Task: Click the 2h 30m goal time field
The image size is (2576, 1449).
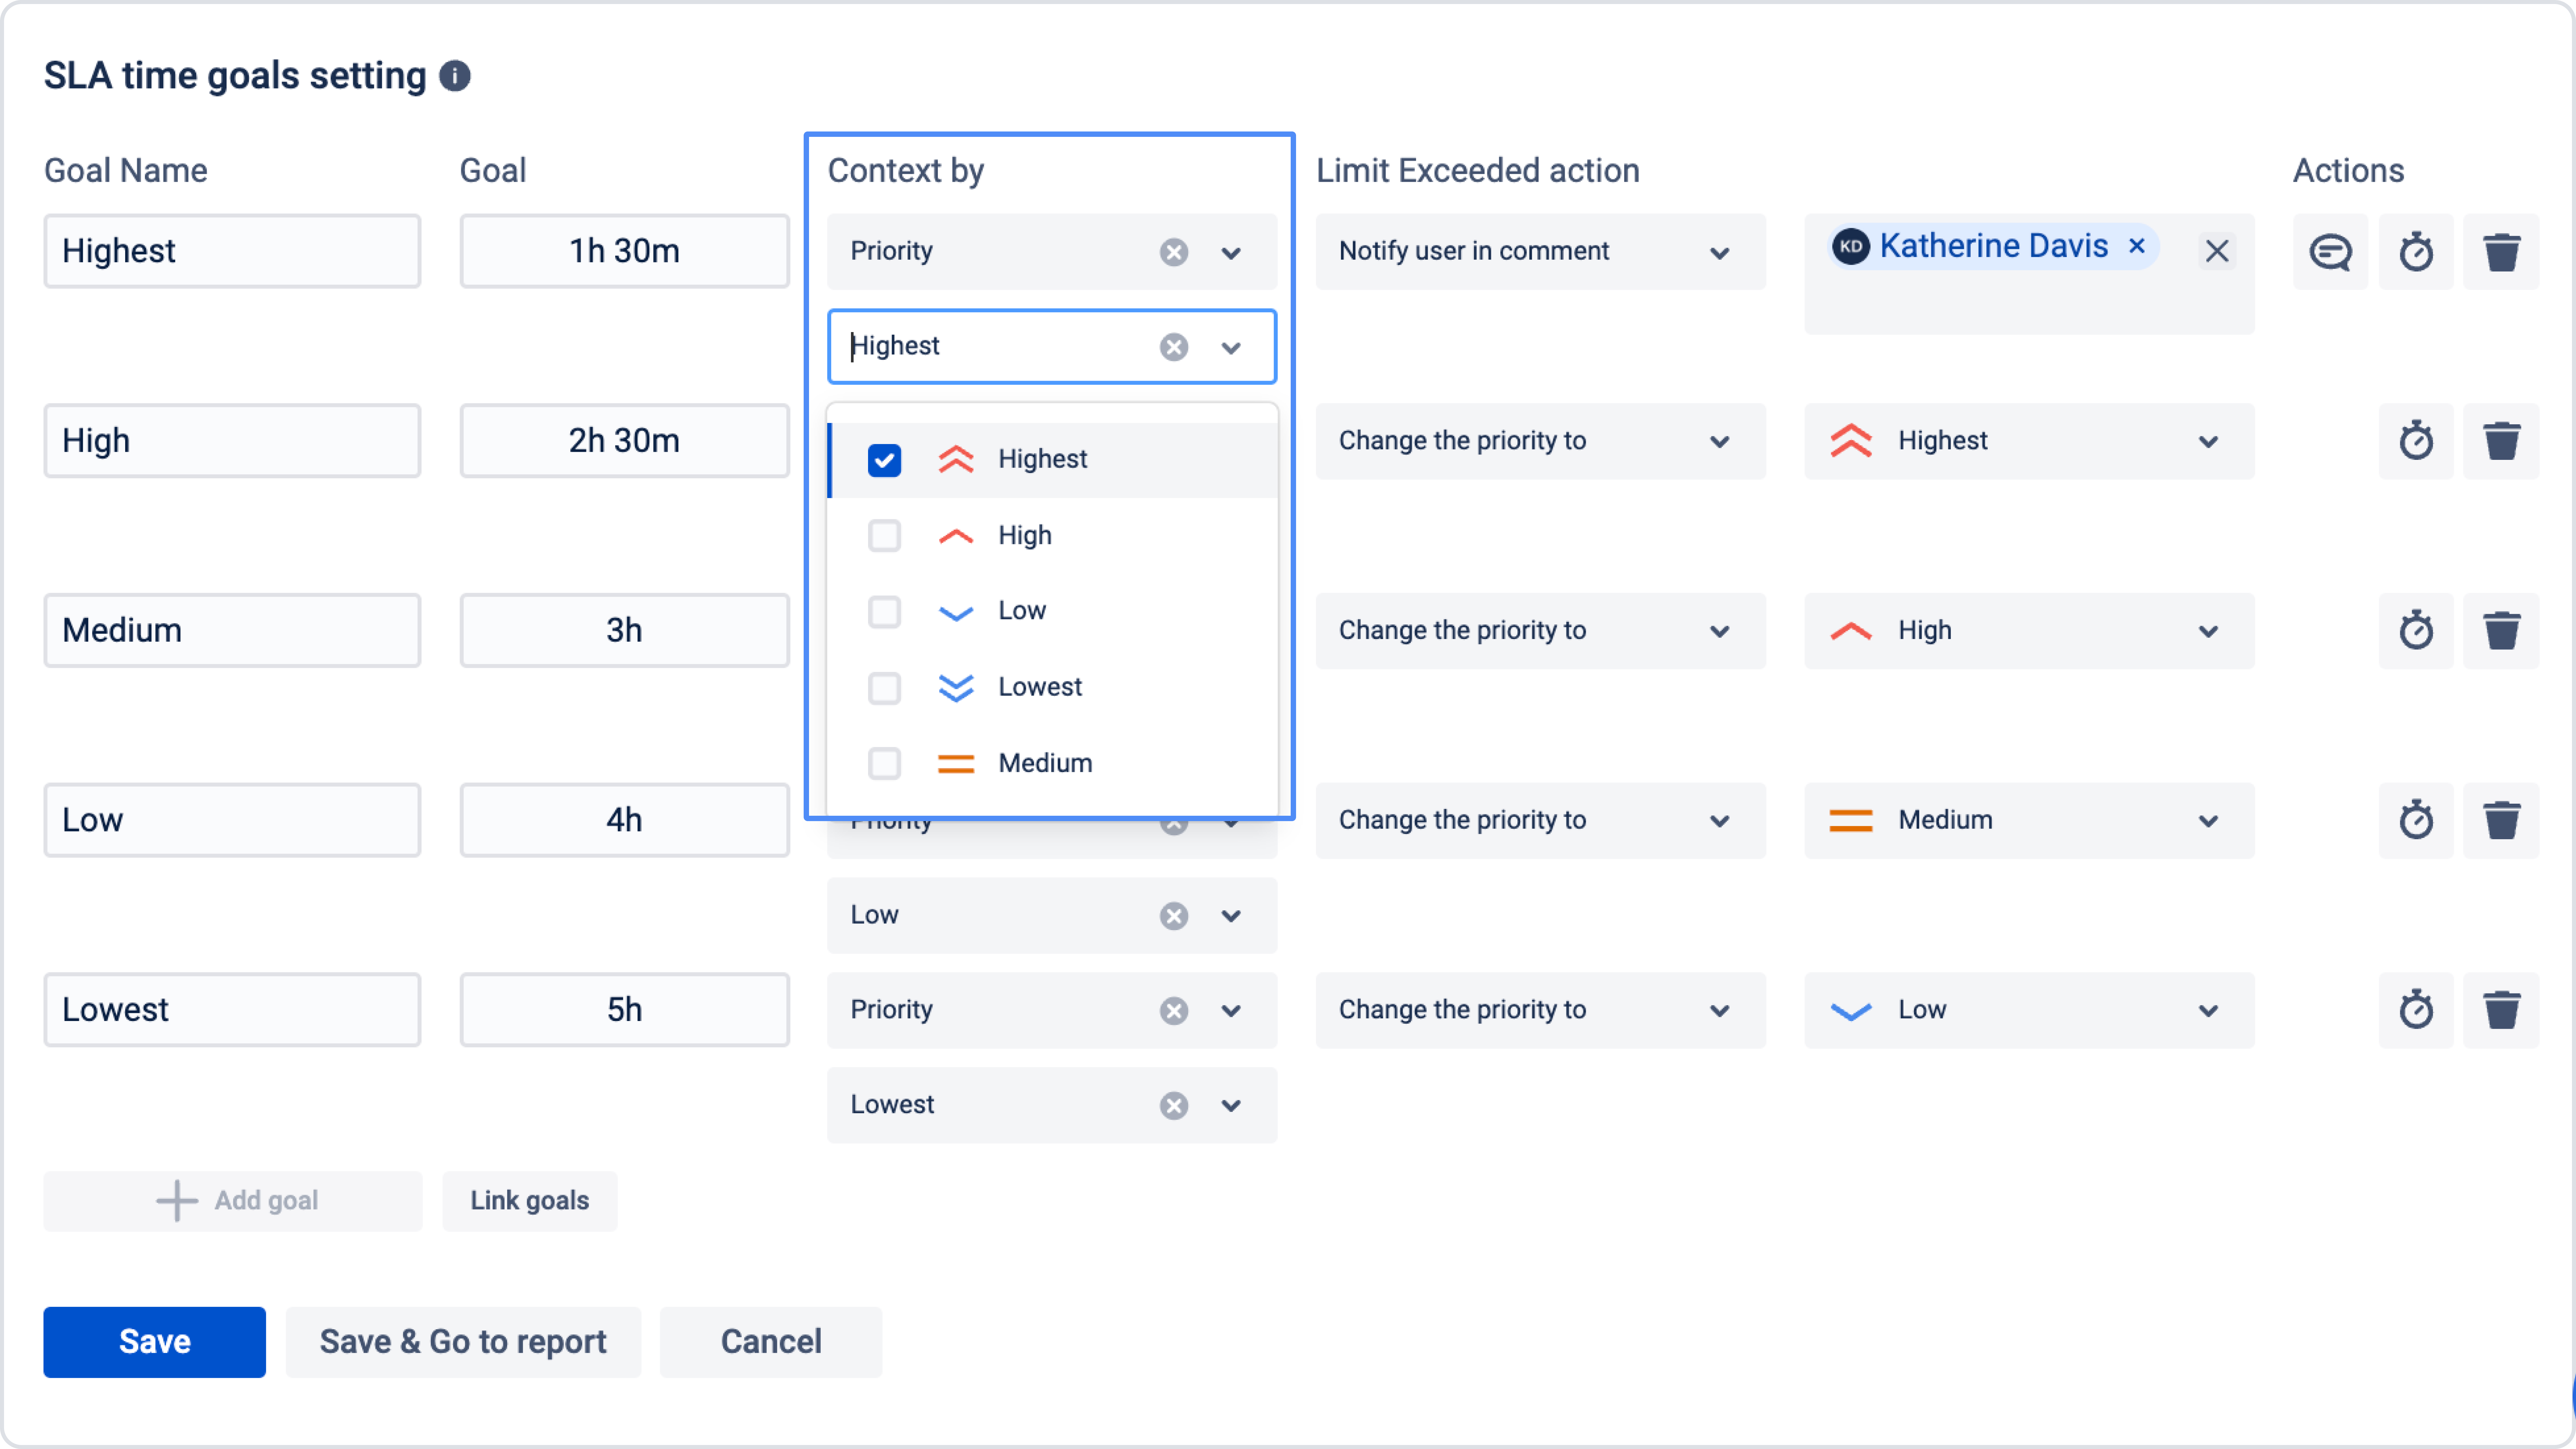Action: (x=624, y=441)
